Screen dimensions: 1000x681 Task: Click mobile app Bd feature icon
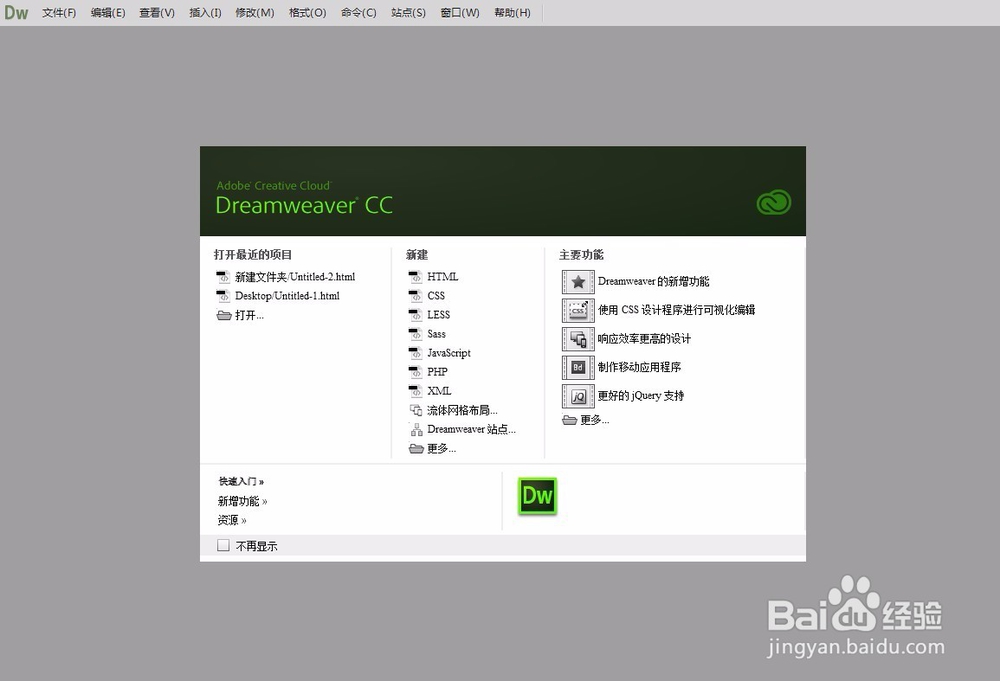coord(578,368)
